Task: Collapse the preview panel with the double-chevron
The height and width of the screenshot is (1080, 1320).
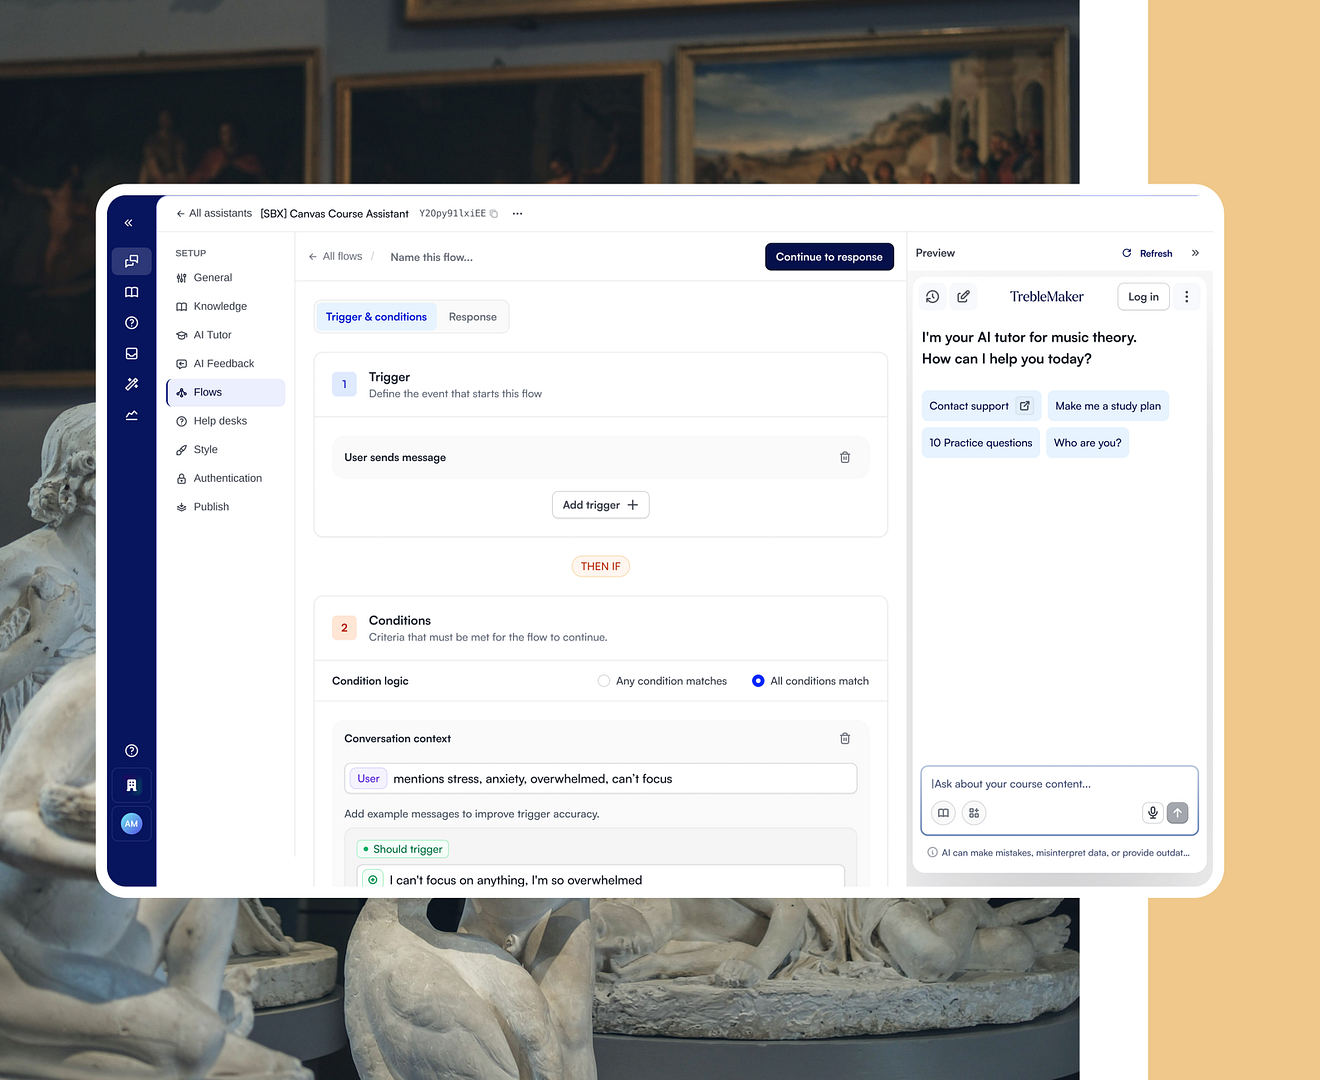Action: (x=1195, y=253)
